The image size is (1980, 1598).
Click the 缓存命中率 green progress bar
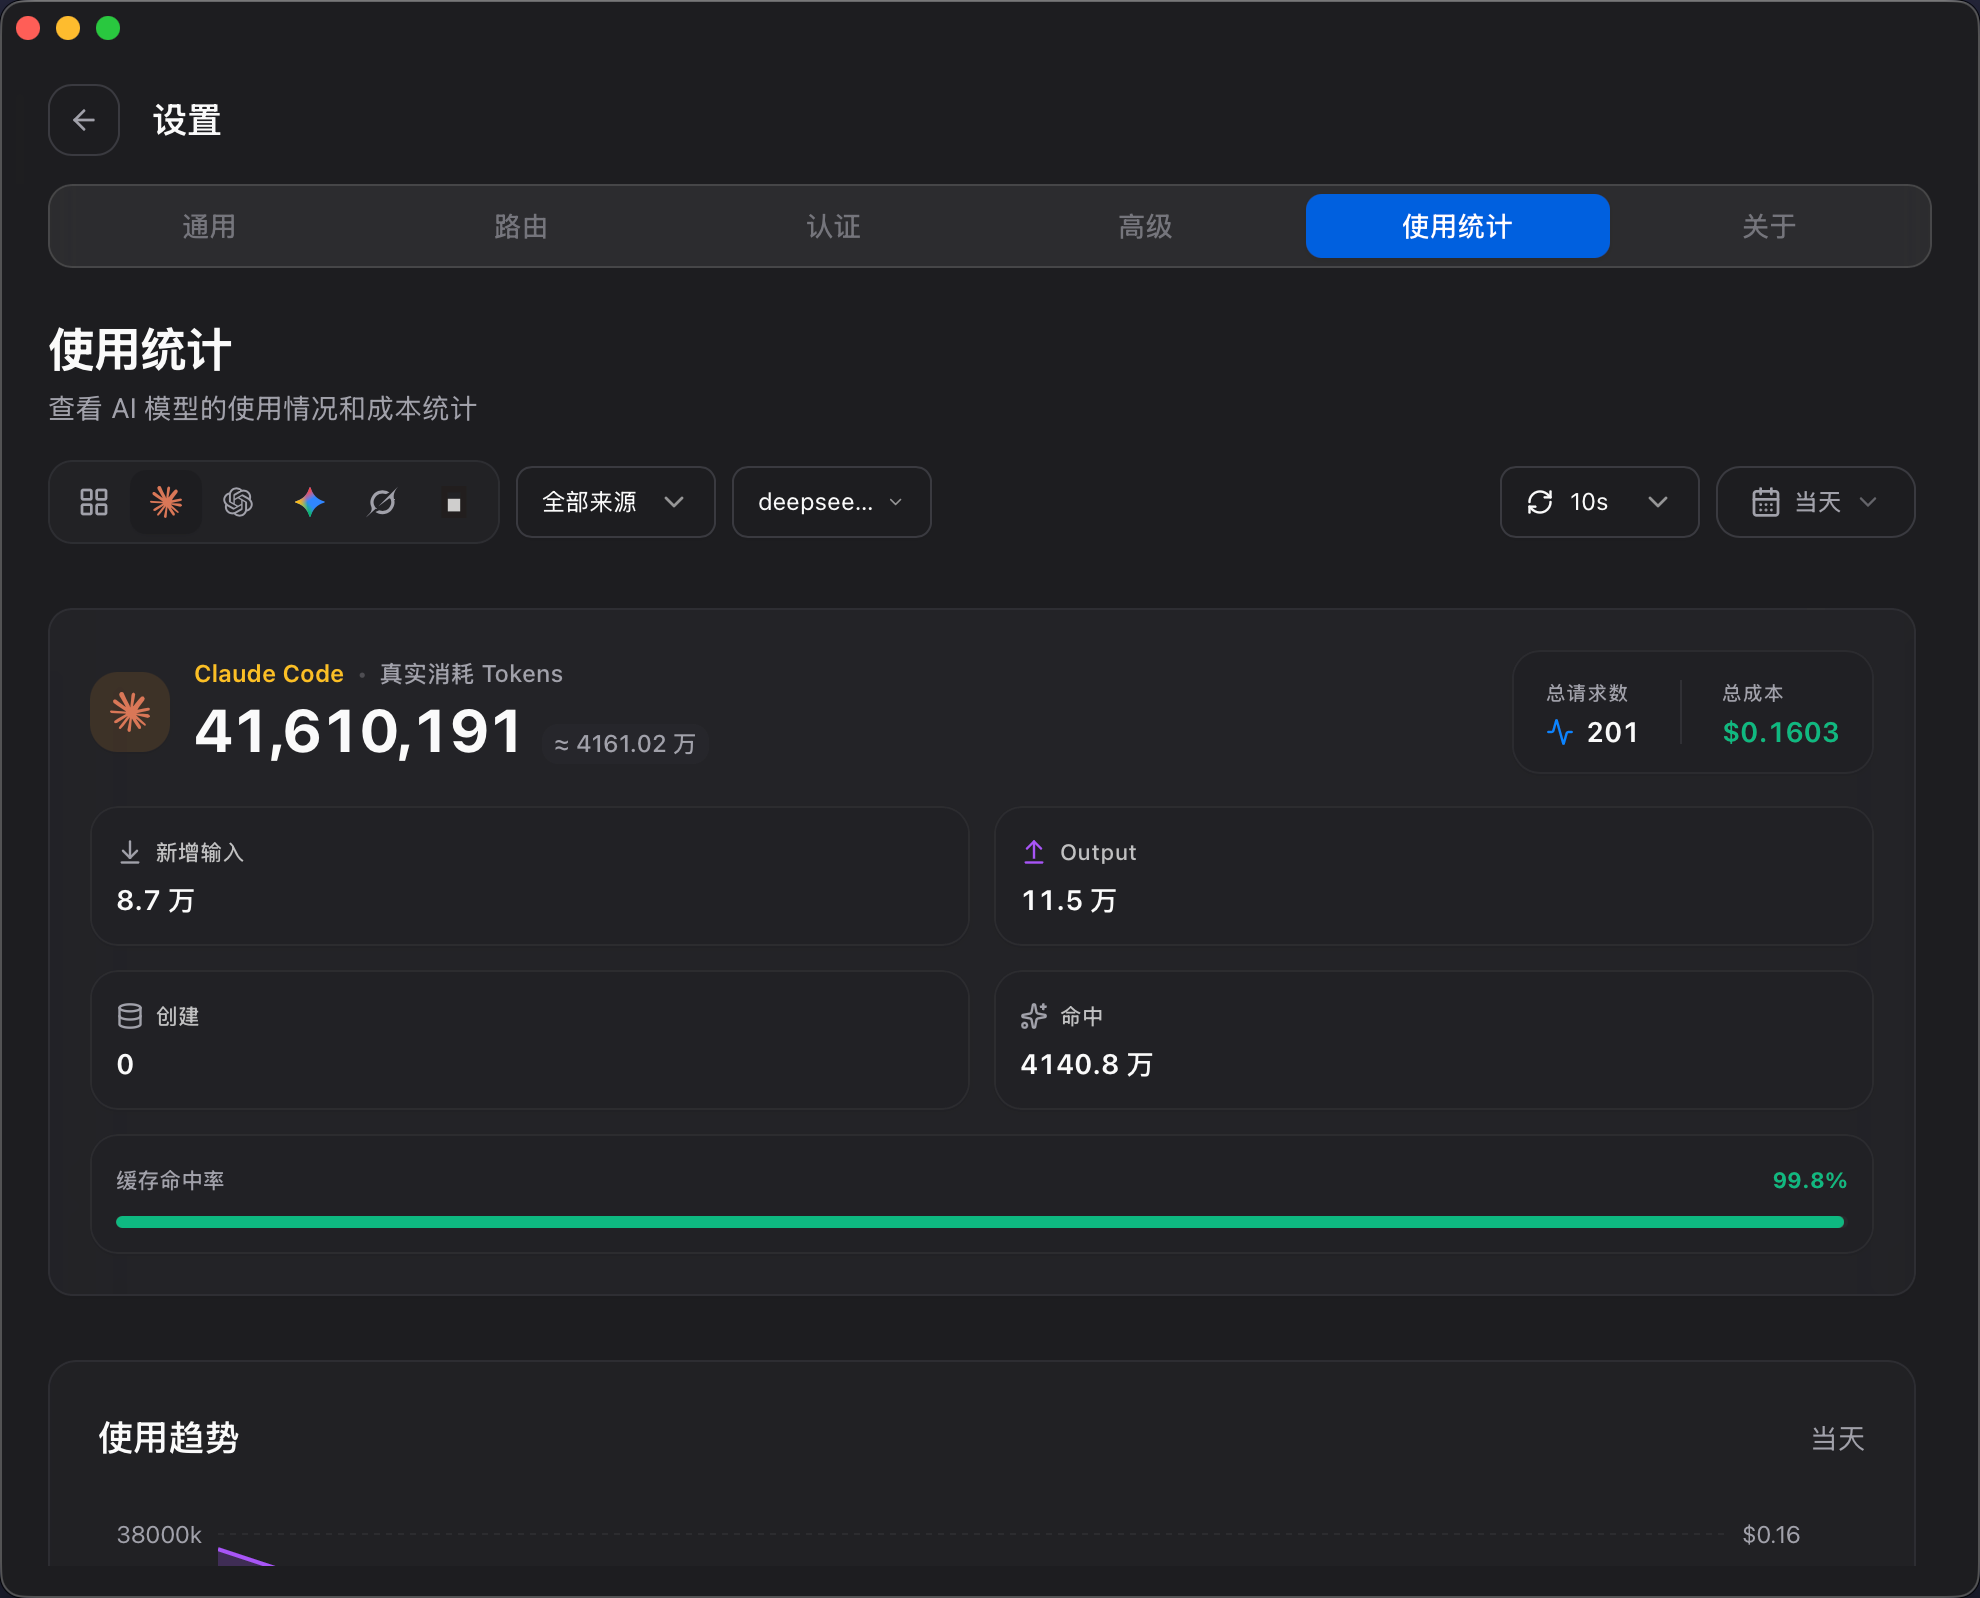point(980,1222)
